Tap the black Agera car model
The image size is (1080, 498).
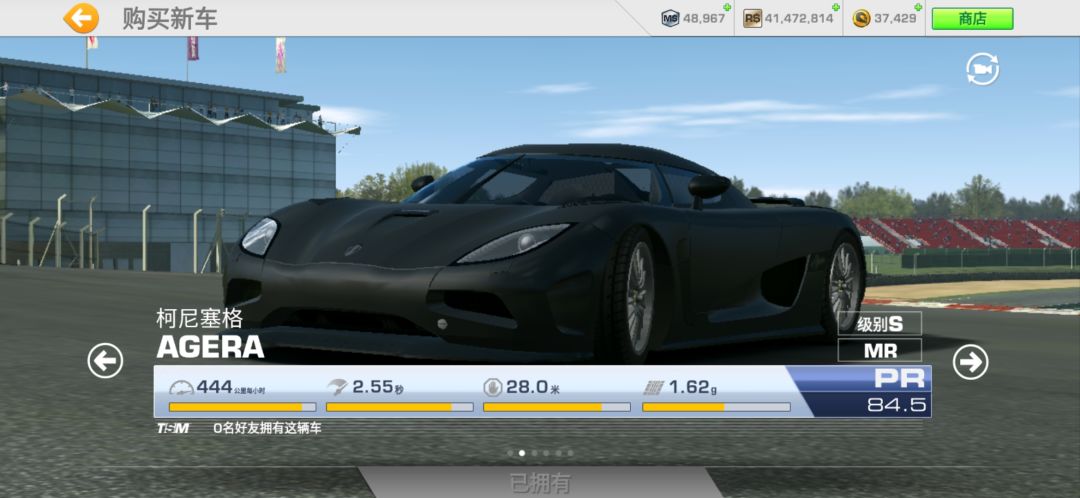(x=544, y=251)
